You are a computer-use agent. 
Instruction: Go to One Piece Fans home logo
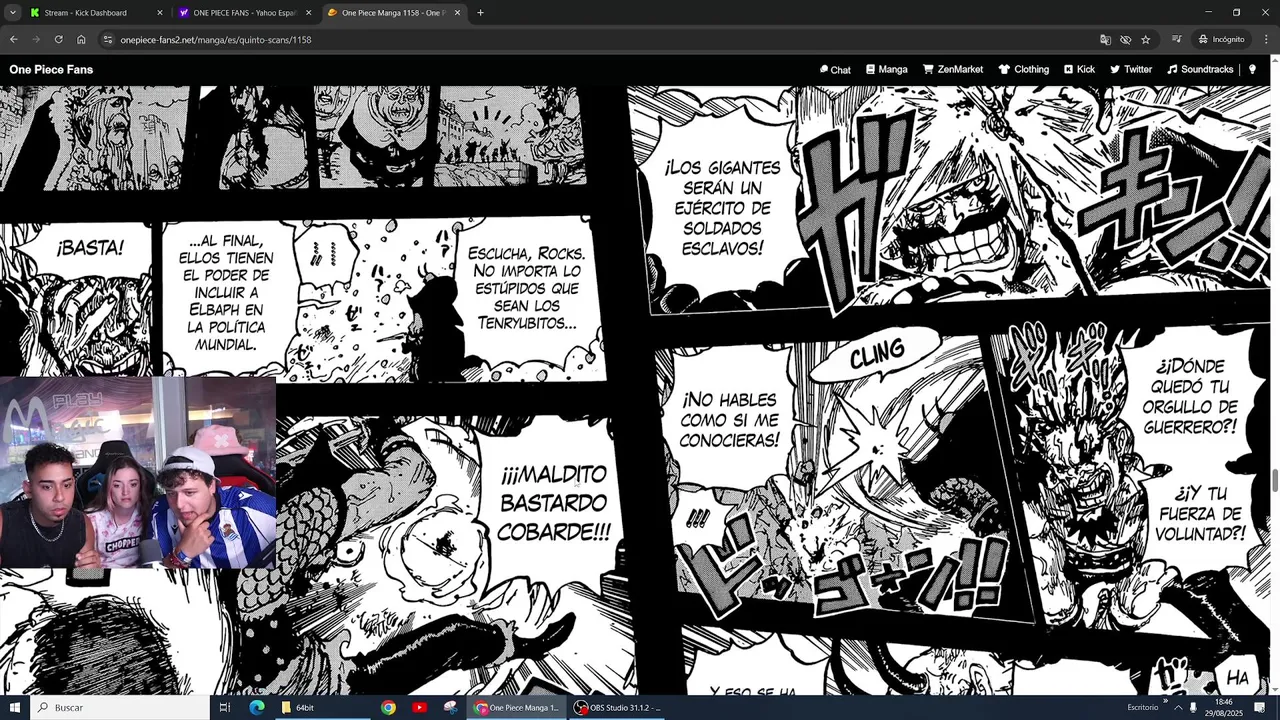[x=51, y=69]
